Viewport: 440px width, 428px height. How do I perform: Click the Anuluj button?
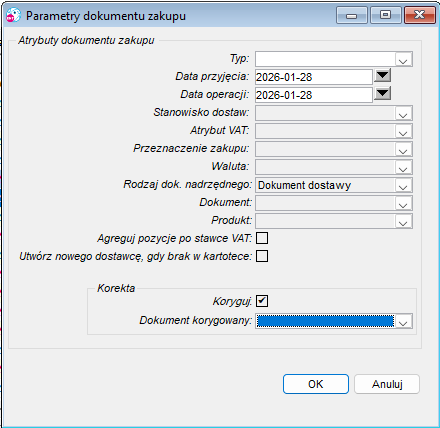pos(387,384)
